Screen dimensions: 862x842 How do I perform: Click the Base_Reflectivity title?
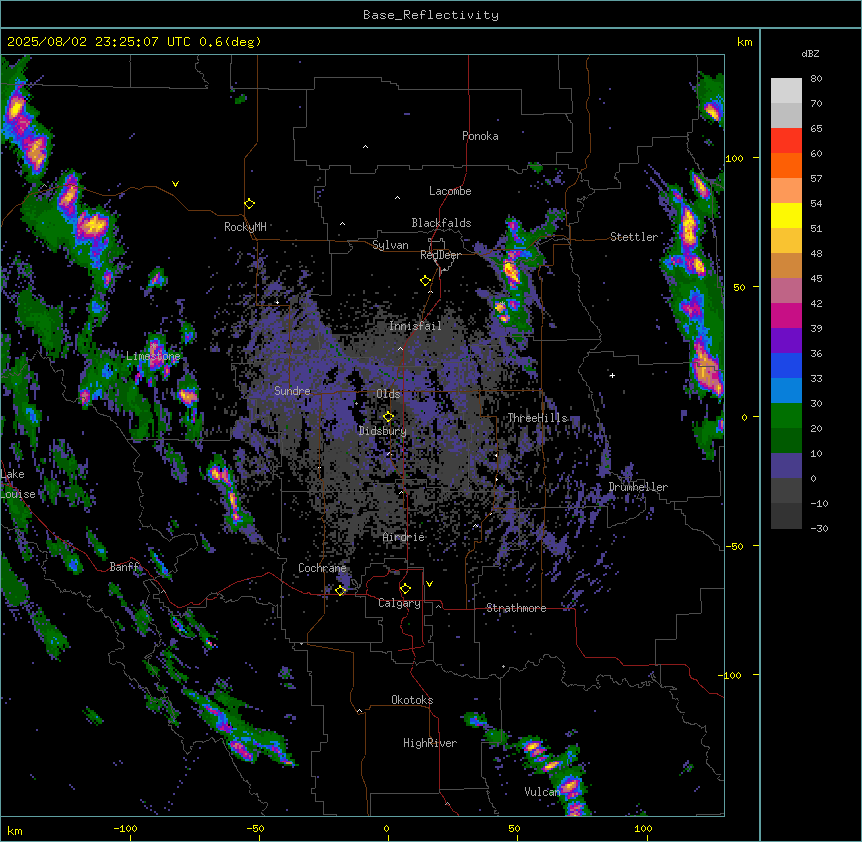click(x=431, y=15)
